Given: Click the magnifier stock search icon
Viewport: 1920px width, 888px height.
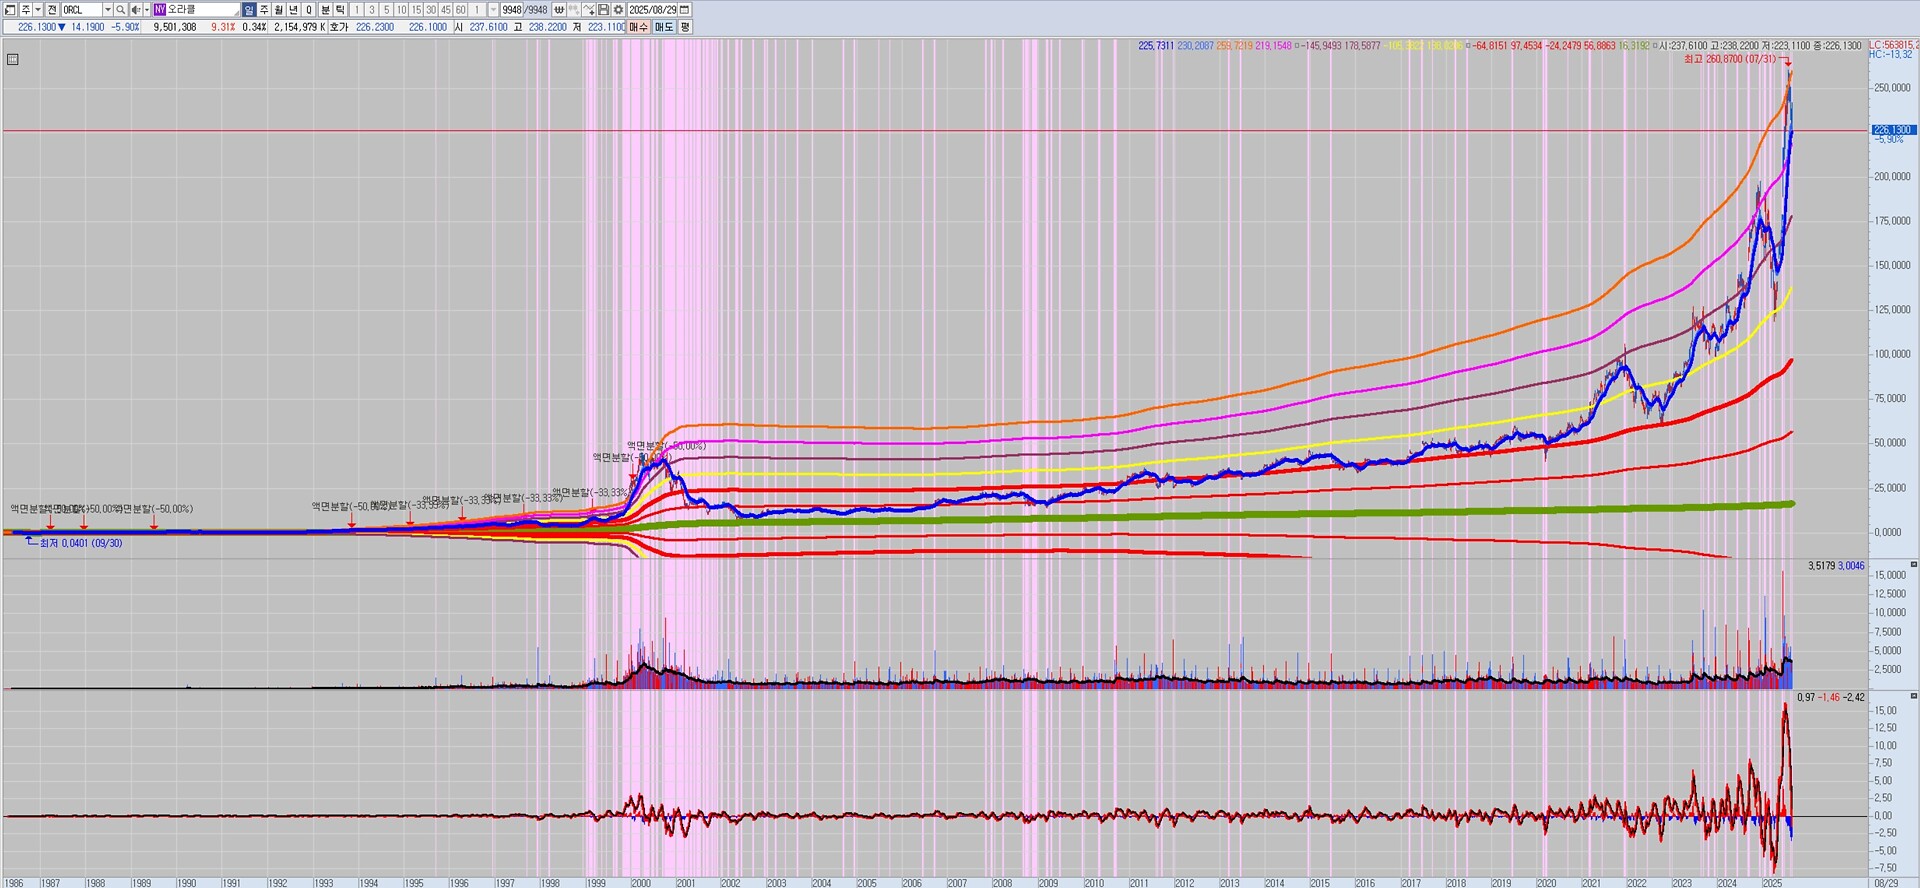Looking at the screenshot, I should click(x=121, y=10).
